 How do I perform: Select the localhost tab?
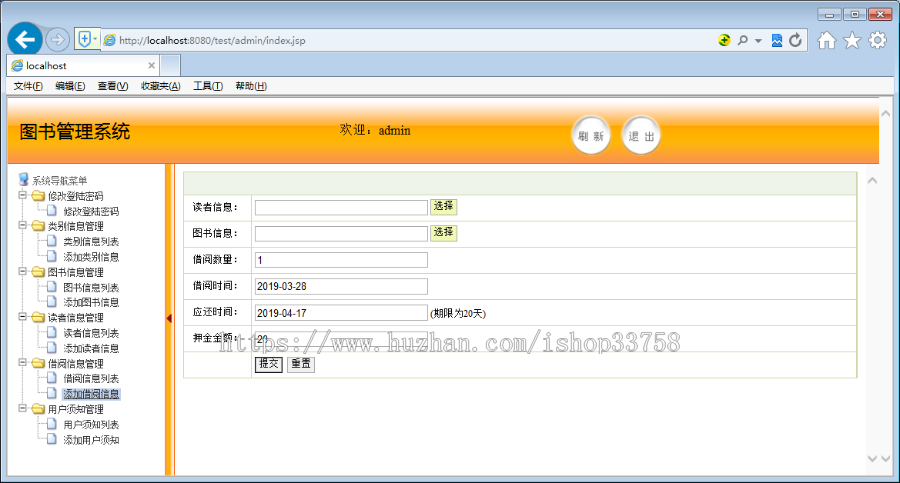[83, 65]
